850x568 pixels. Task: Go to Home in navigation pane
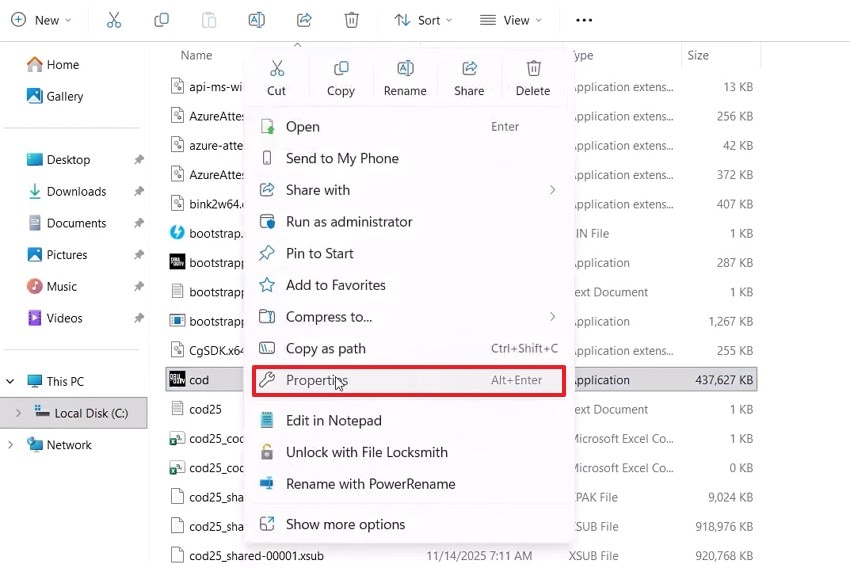coord(53,64)
